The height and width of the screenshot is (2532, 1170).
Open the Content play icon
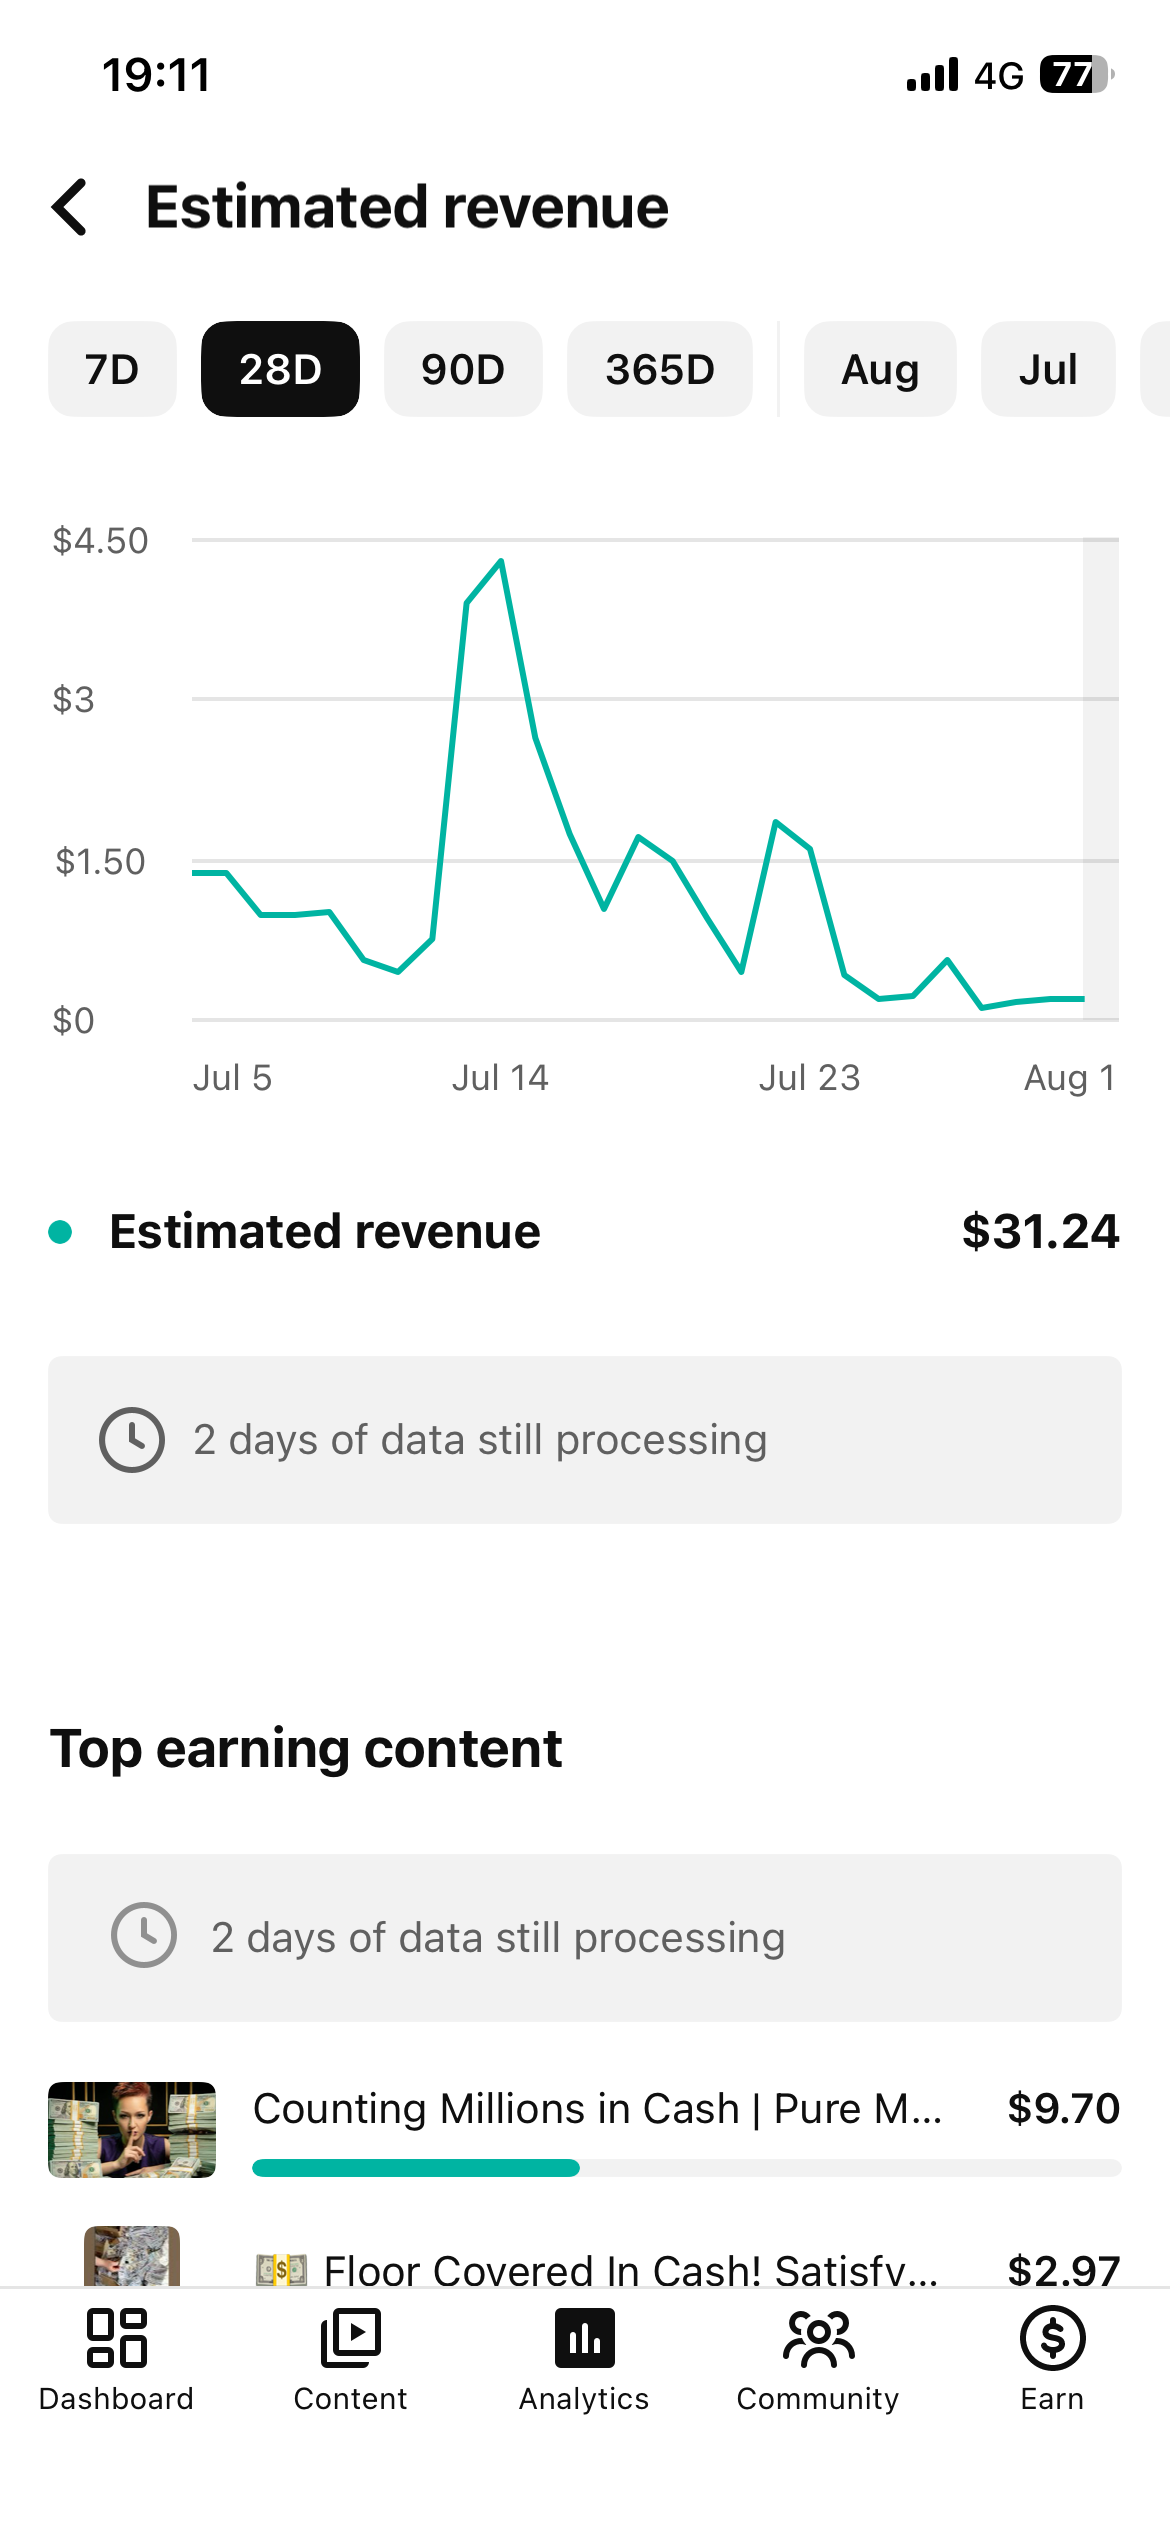coord(350,2338)
